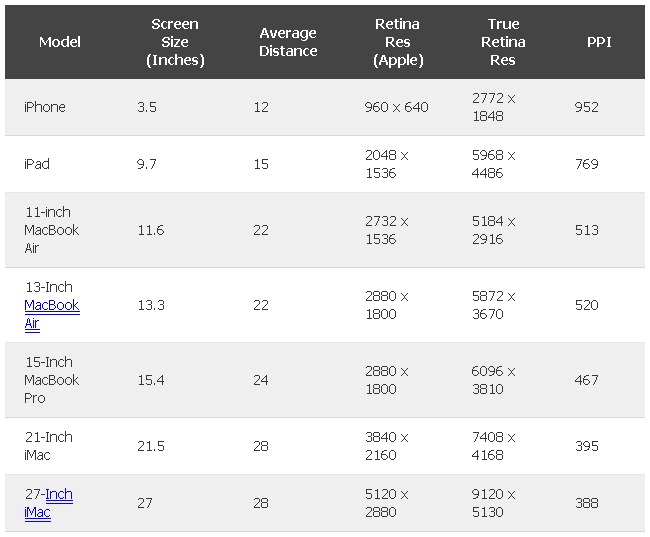Click the Model column header

click(60, 42)
